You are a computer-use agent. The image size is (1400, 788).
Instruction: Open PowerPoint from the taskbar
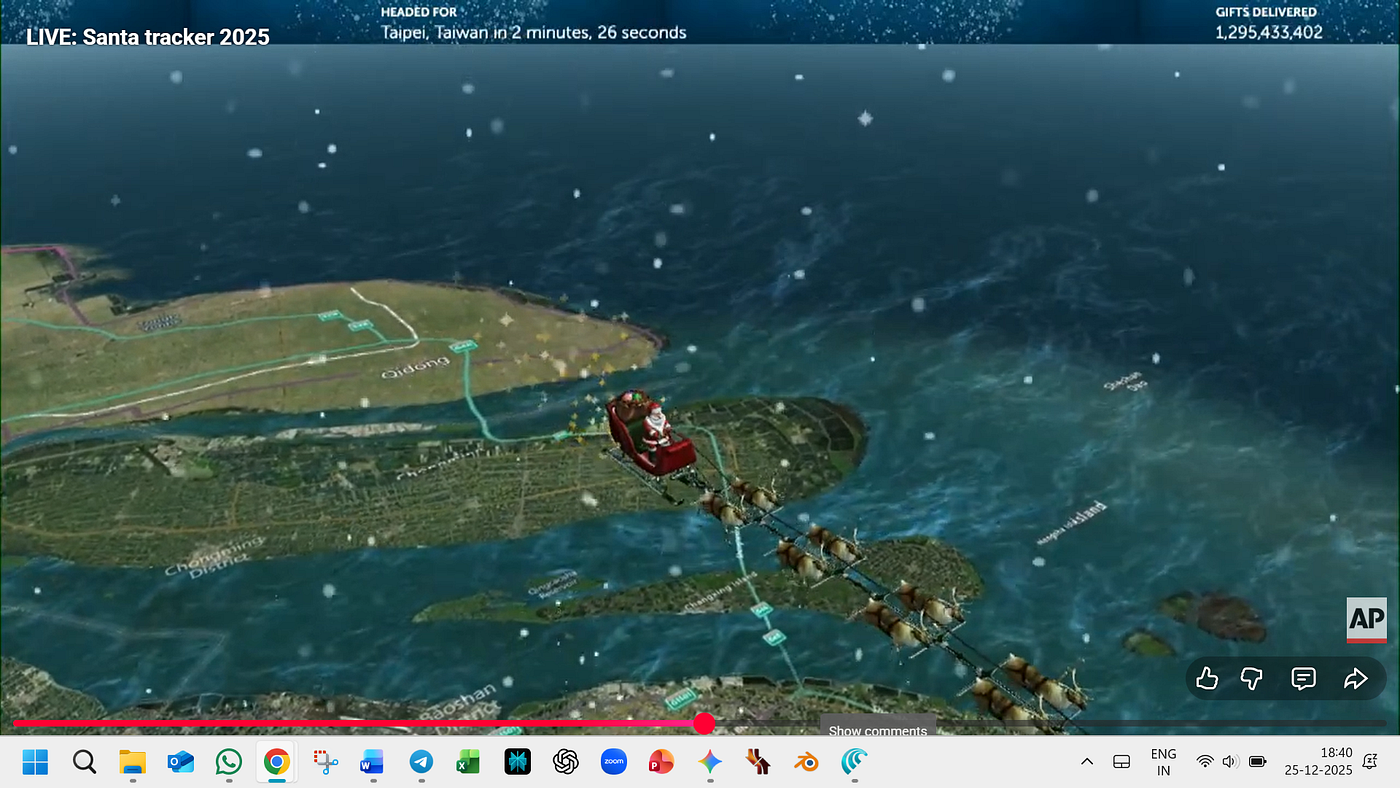point(661,762)
